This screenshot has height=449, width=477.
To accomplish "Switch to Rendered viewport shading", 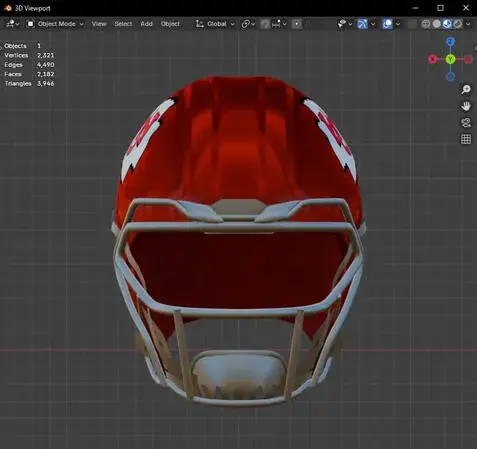I will 458,24.
